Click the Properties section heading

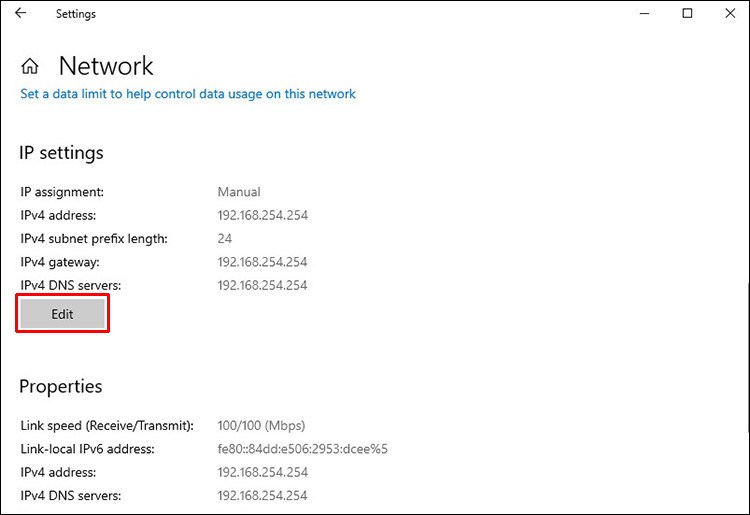(x=60, y=386)
